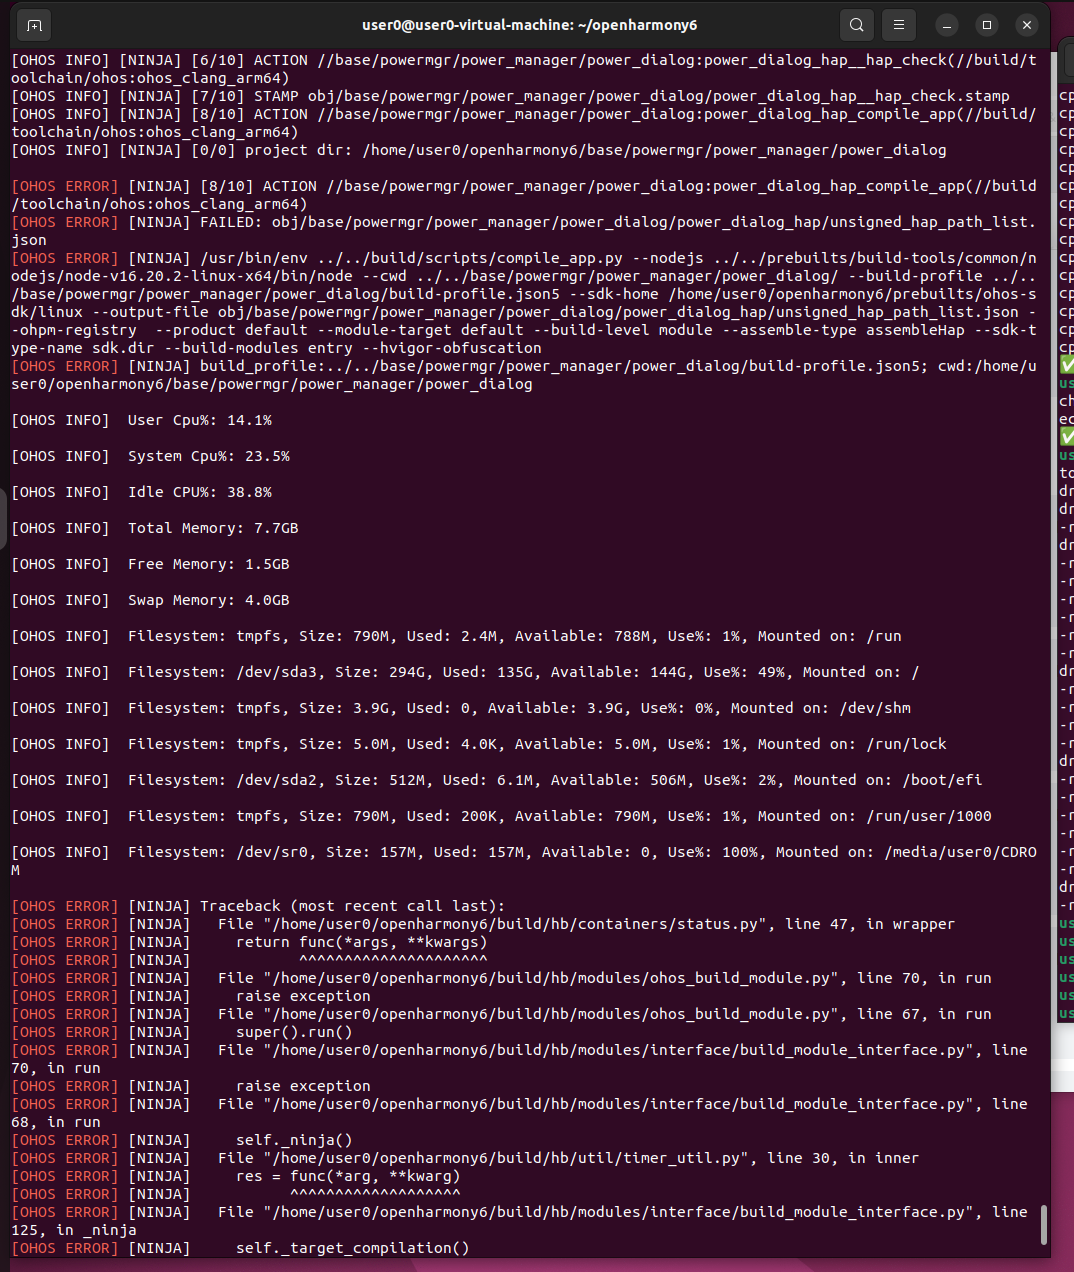Click the 'self._target_compilation()' line
Image resolution: width=1074 pixels, height=1272 pixels.
[240, 1248]
